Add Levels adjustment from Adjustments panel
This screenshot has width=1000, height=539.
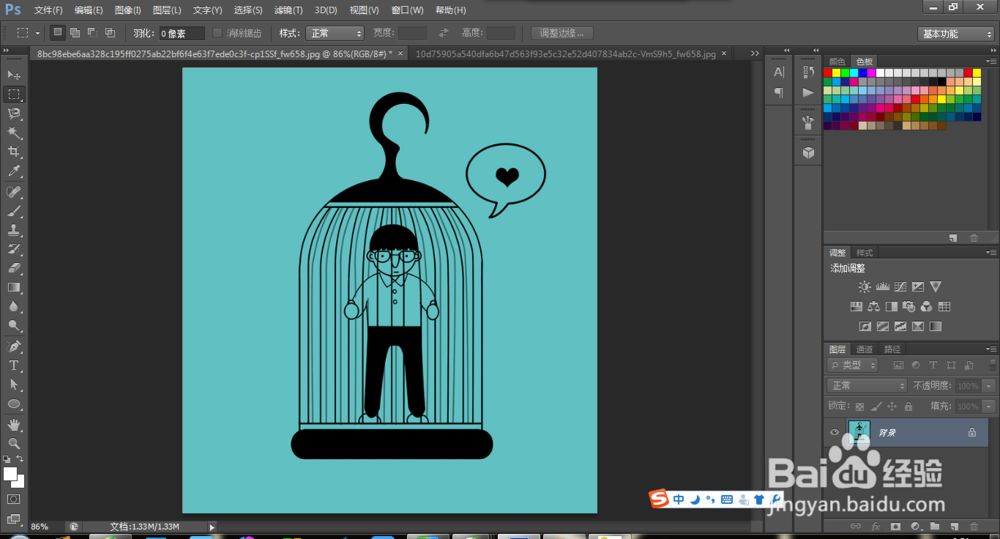pos(883,287)
